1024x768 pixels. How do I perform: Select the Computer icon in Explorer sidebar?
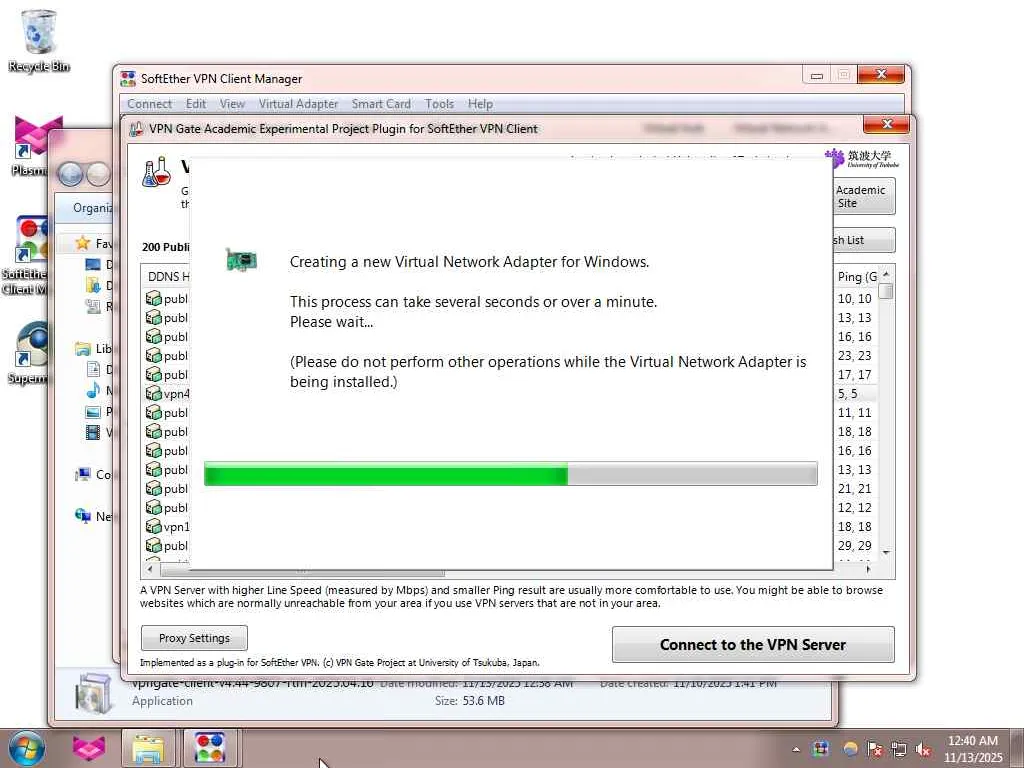82,475
